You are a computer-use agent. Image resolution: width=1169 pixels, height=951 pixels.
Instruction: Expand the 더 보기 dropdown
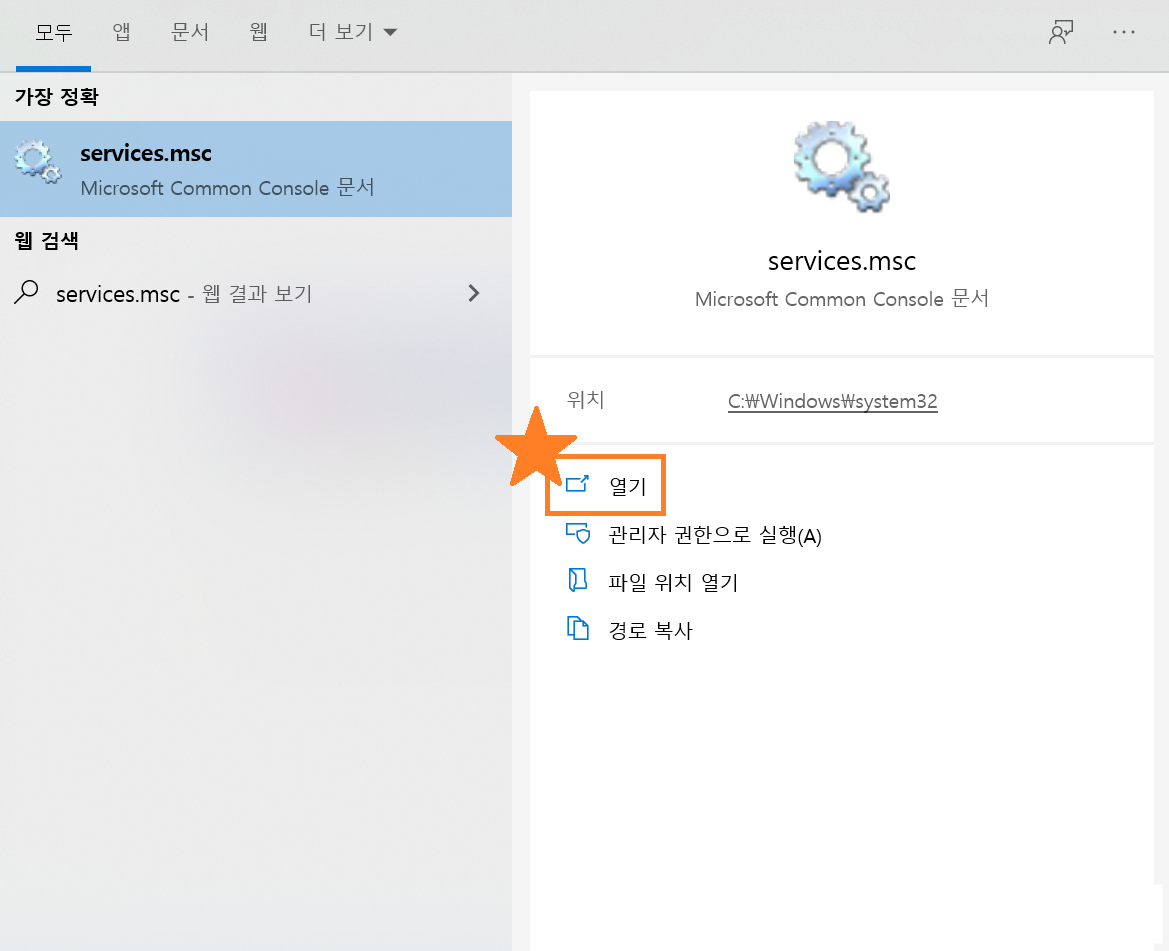click(x=353, y=32)
